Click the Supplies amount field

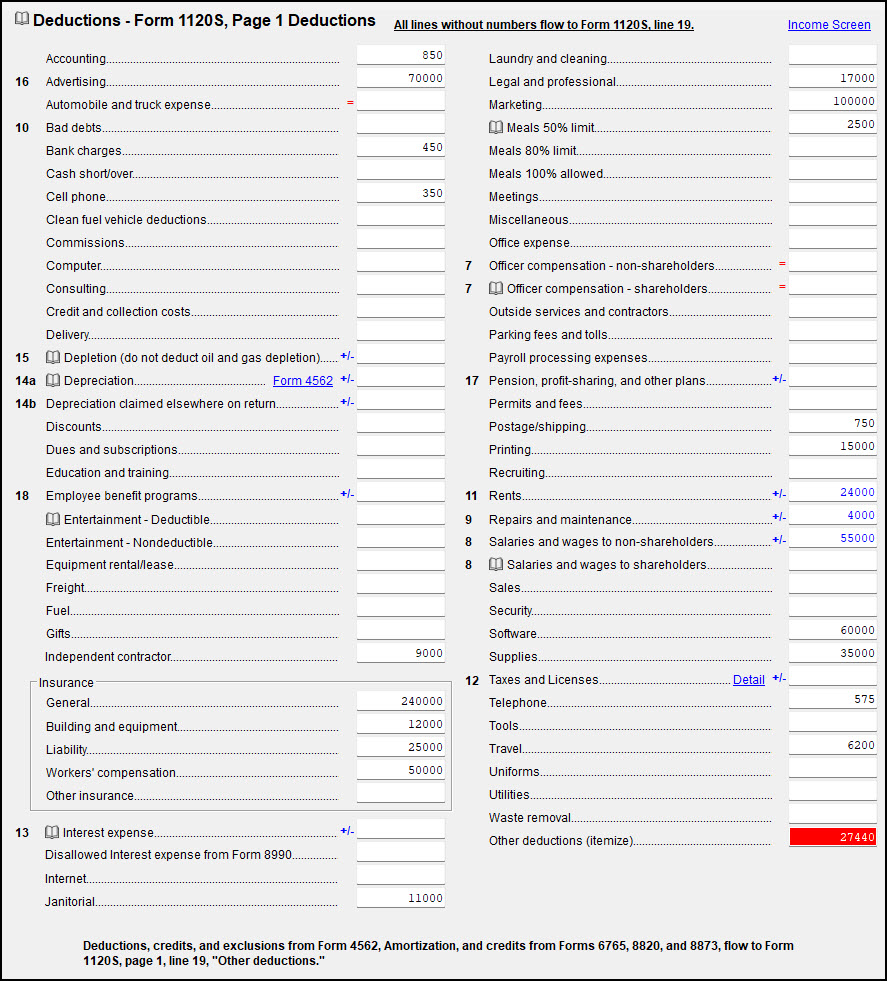833,653
